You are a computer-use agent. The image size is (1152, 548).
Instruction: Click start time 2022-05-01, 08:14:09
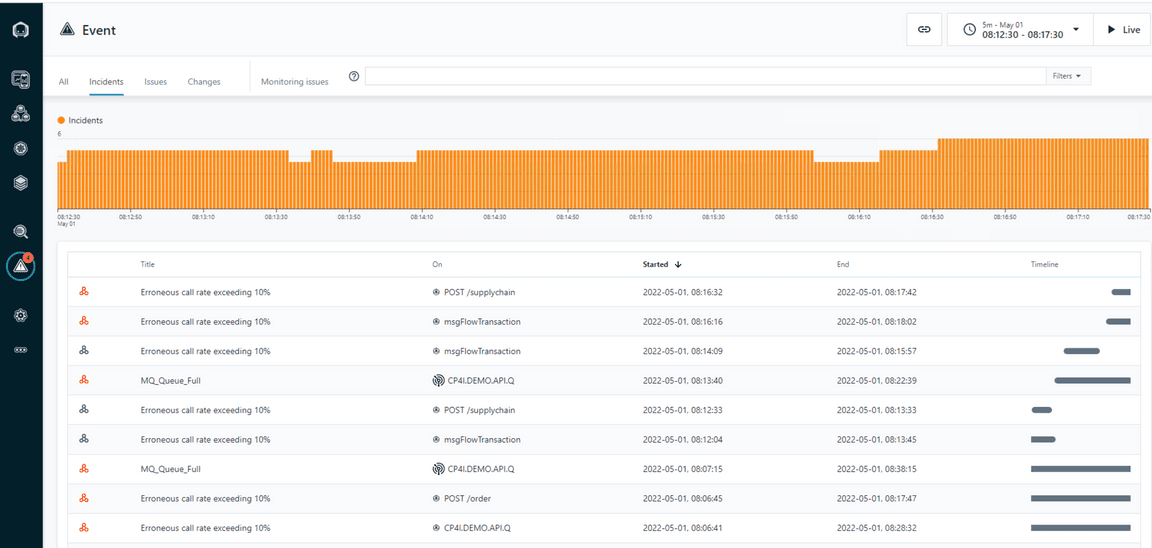coord(683,351)
